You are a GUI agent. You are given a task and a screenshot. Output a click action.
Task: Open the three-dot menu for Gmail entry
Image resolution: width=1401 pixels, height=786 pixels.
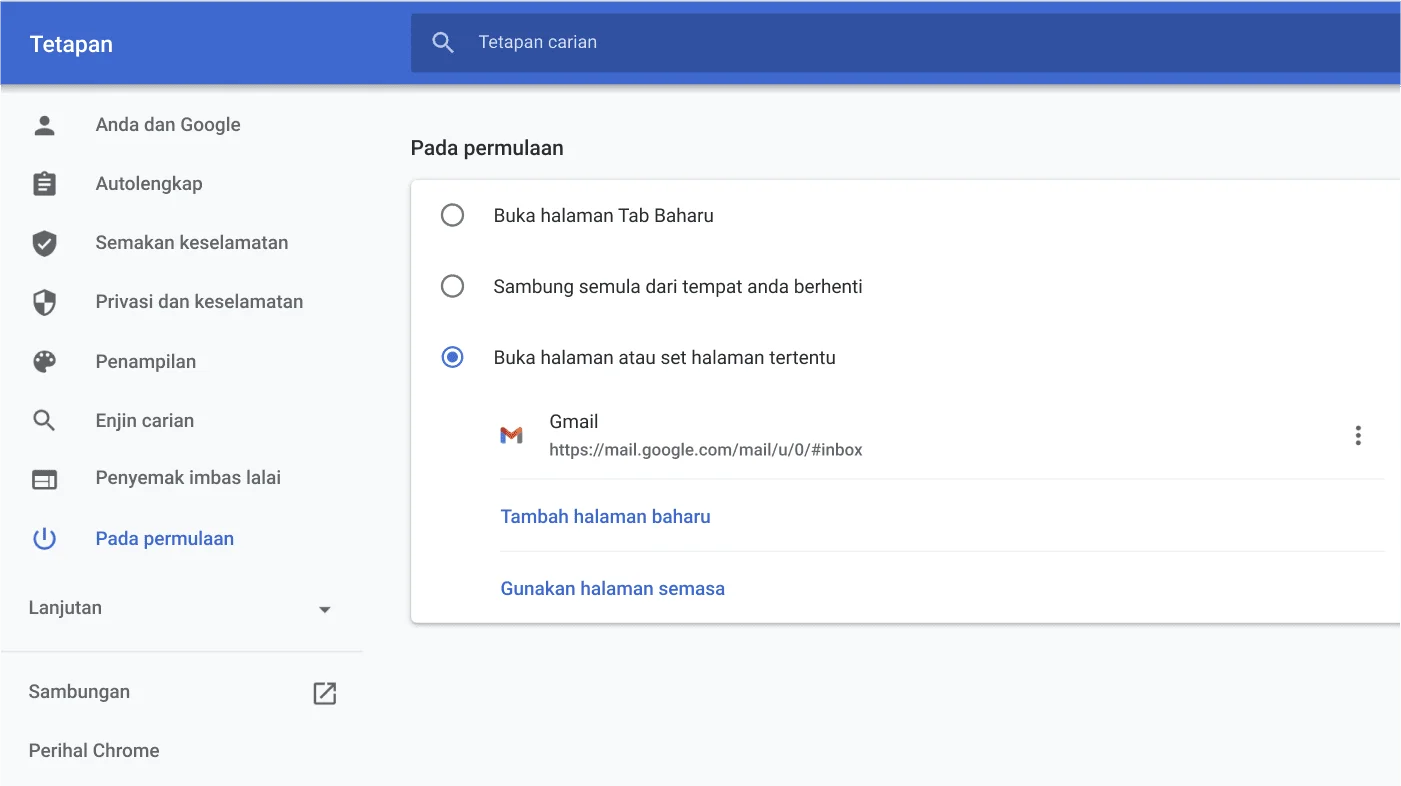coord(1358,435)
